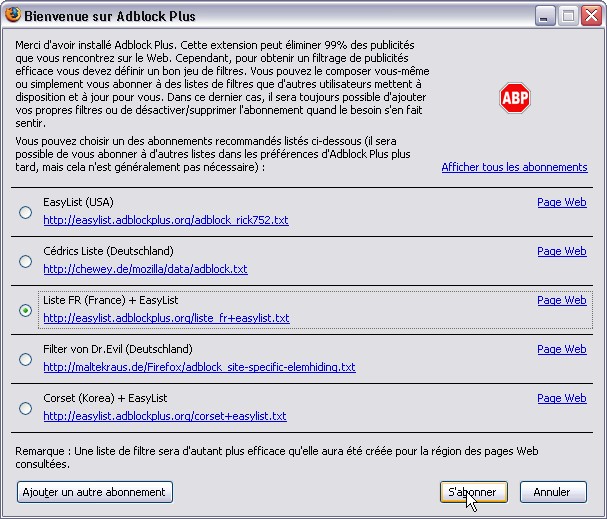This screenshot has width=607, height=519.
Task: Click the 'Filter von Dr.Evil (Deutschland)' title
Action: pos(118,349)
